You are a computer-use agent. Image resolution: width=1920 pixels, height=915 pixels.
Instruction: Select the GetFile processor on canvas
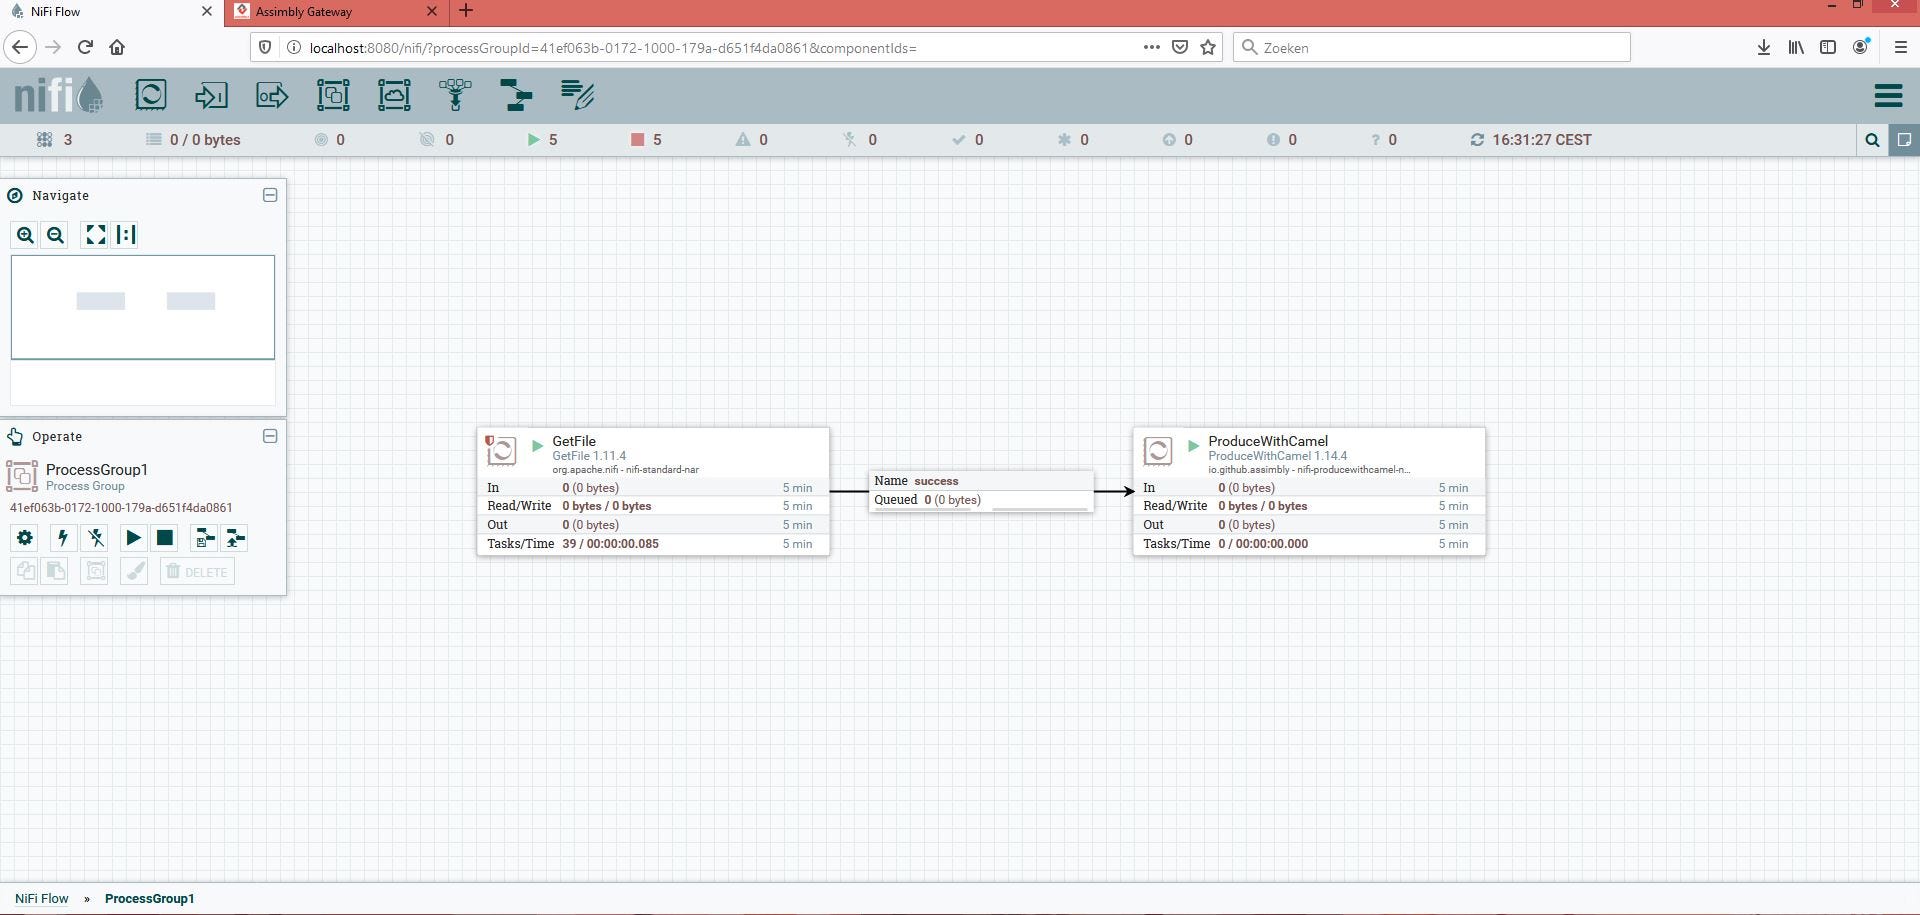click(x=653, y=491)
